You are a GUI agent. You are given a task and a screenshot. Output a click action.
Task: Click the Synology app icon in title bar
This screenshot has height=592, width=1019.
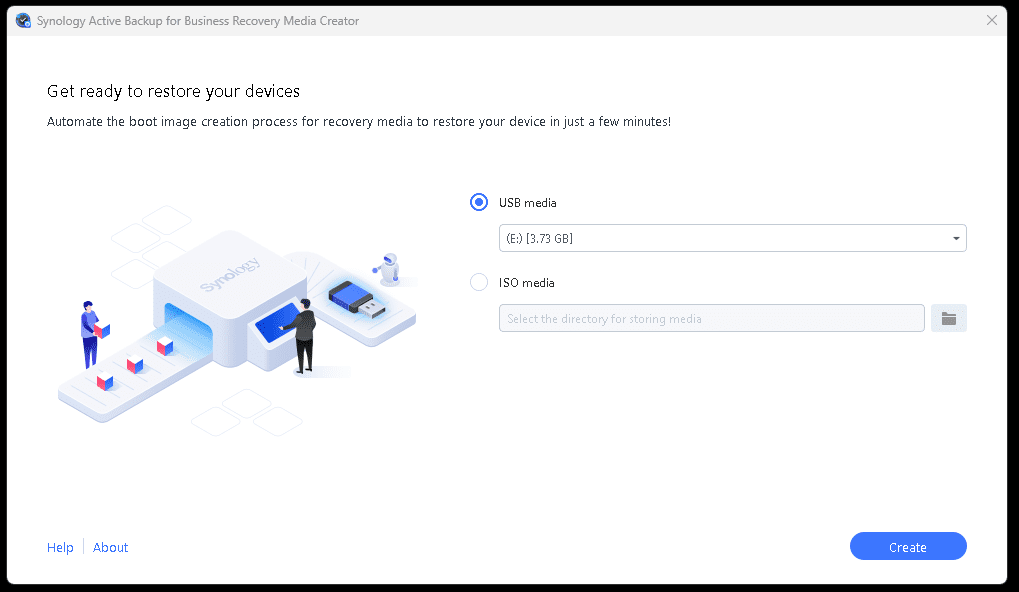23,21
